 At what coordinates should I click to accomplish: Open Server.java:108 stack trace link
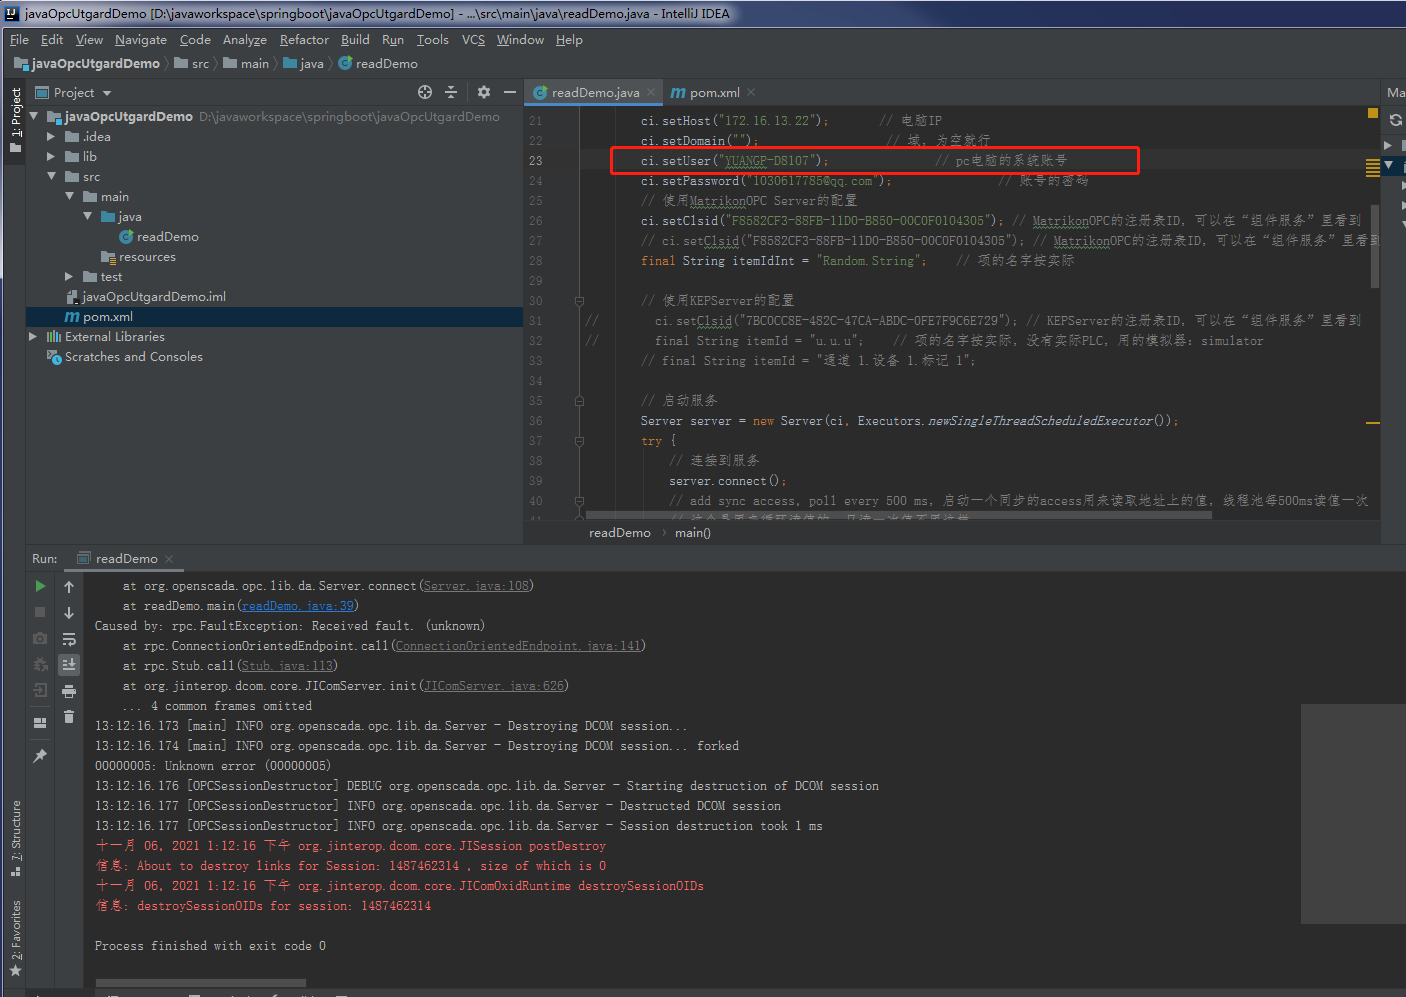(x=476, y=585)
